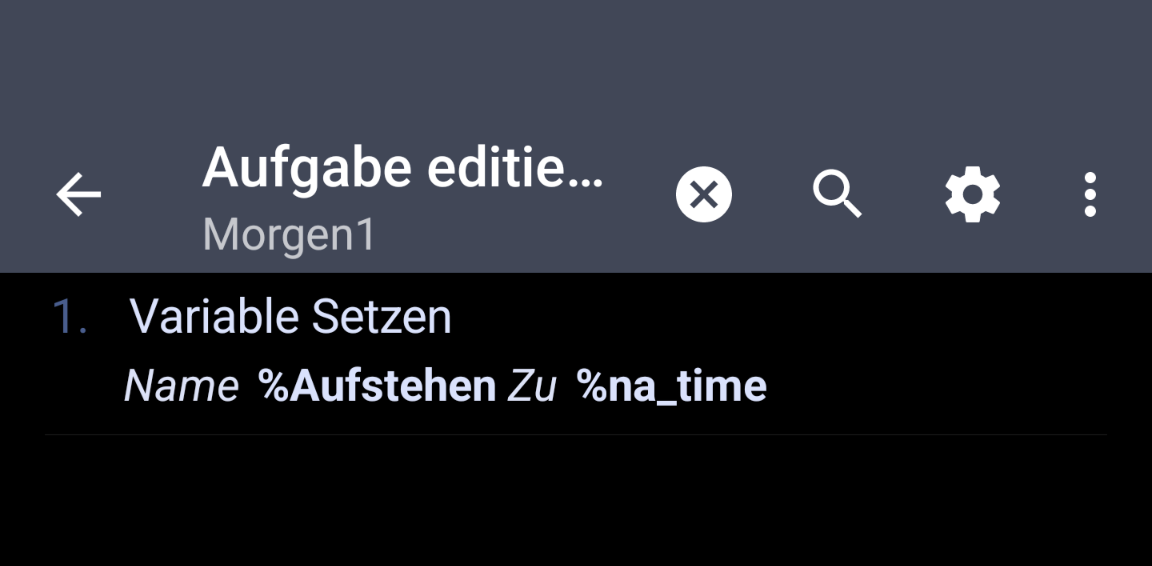Click the italic "Zu" label
This screenshot has height=566, width=1152.
[x=531, y=386]
